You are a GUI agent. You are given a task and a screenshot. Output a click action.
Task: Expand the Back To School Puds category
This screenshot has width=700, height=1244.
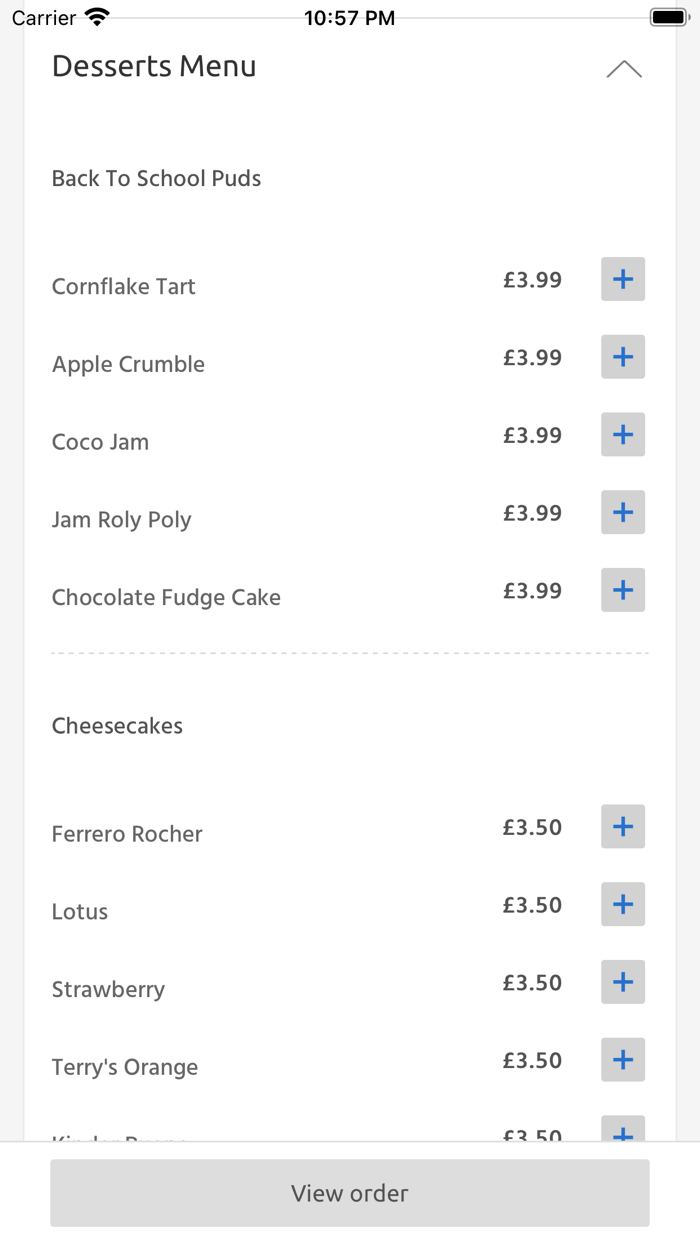point(156,178)
